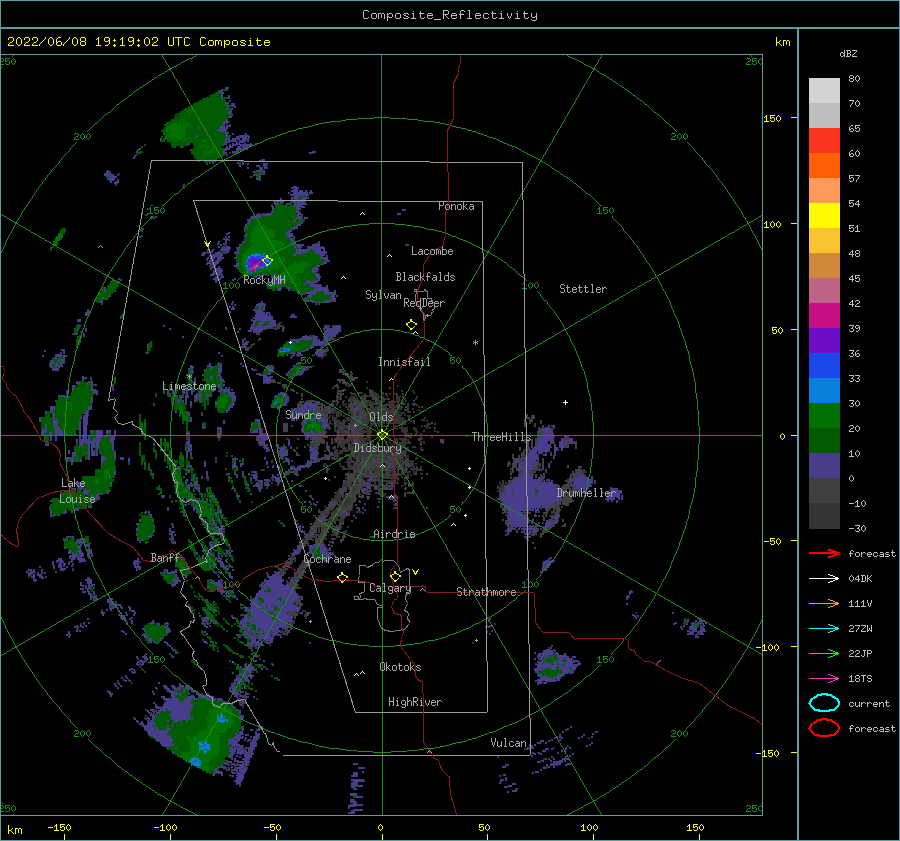Click the Limestone label
The height and width of the screenshot is (841, 900).
[189, 386]
